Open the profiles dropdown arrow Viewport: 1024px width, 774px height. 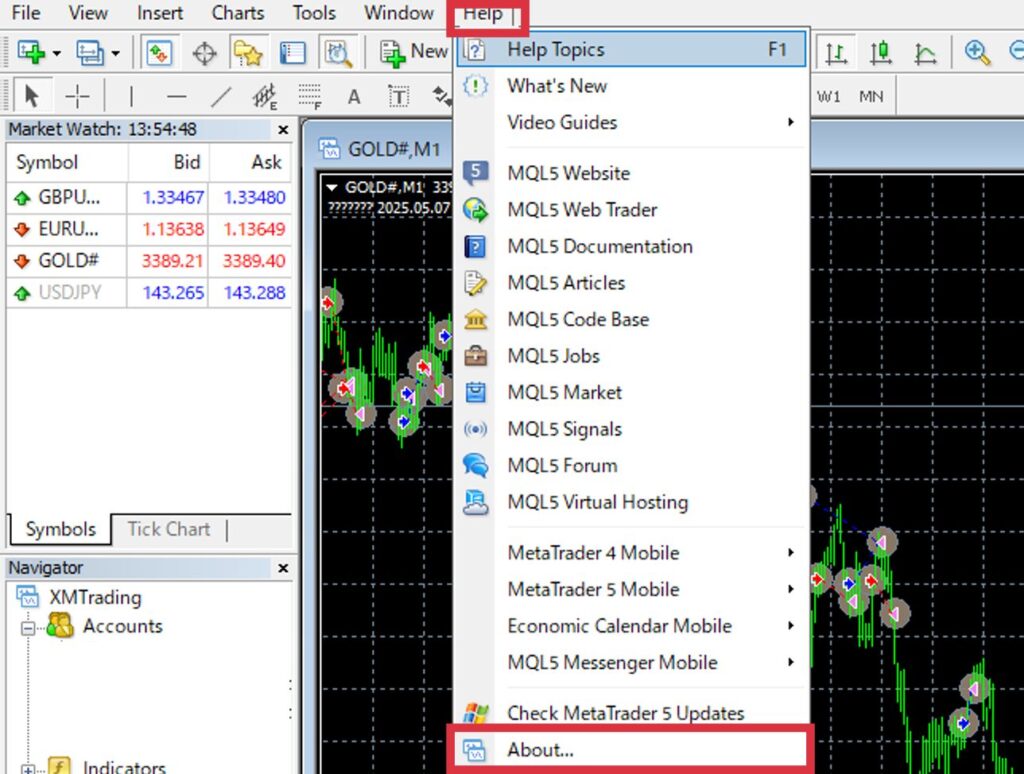click(x=115, y=53)
